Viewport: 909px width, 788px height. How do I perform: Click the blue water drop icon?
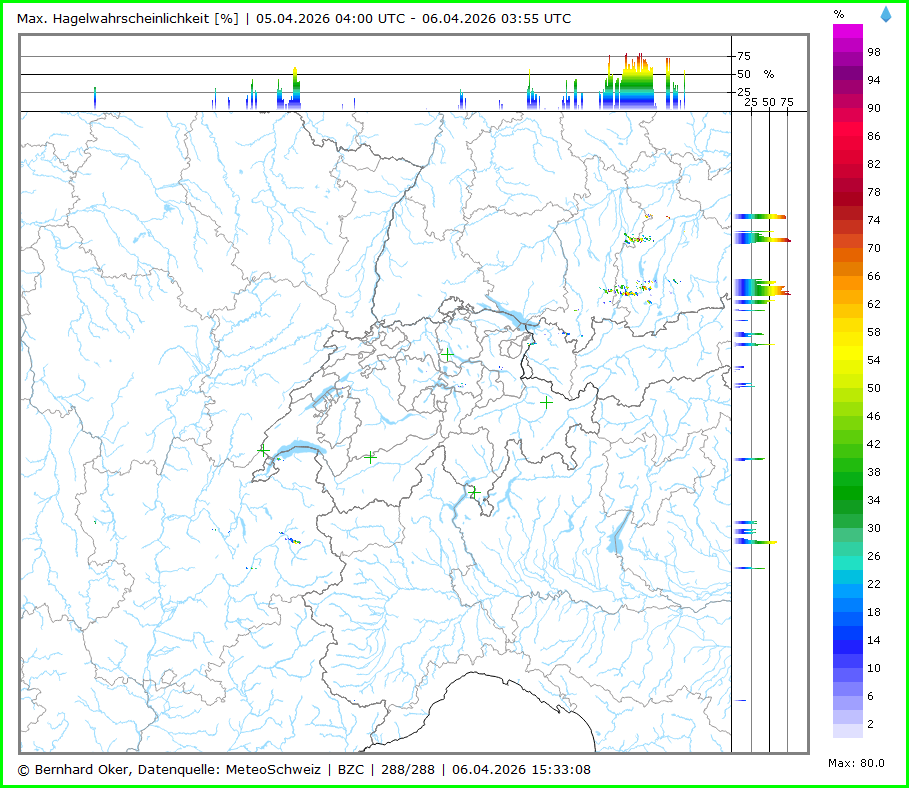click(x=885, y=14)
